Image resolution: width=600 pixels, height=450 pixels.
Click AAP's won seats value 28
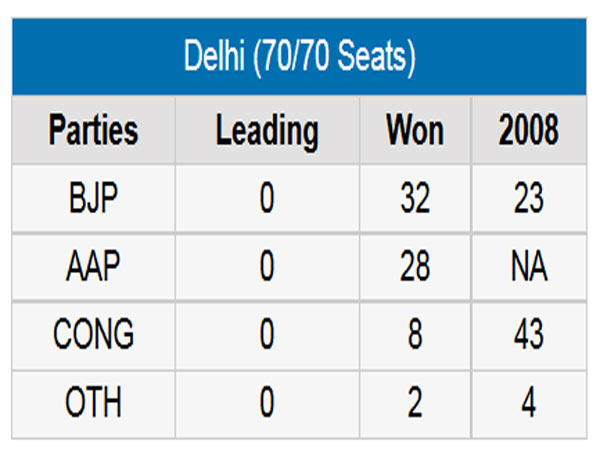pos(415,266)
